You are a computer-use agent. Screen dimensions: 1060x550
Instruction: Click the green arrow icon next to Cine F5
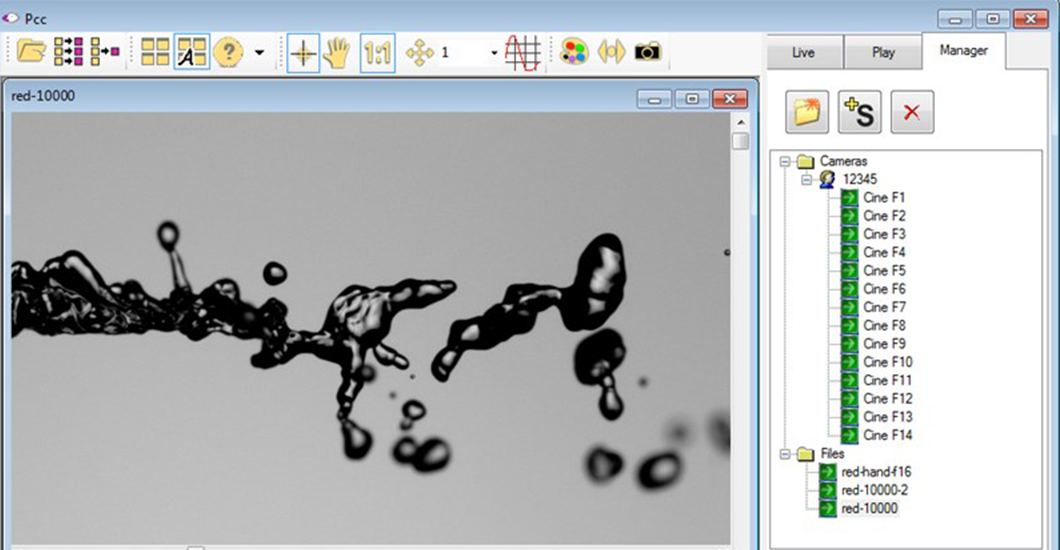850,271
